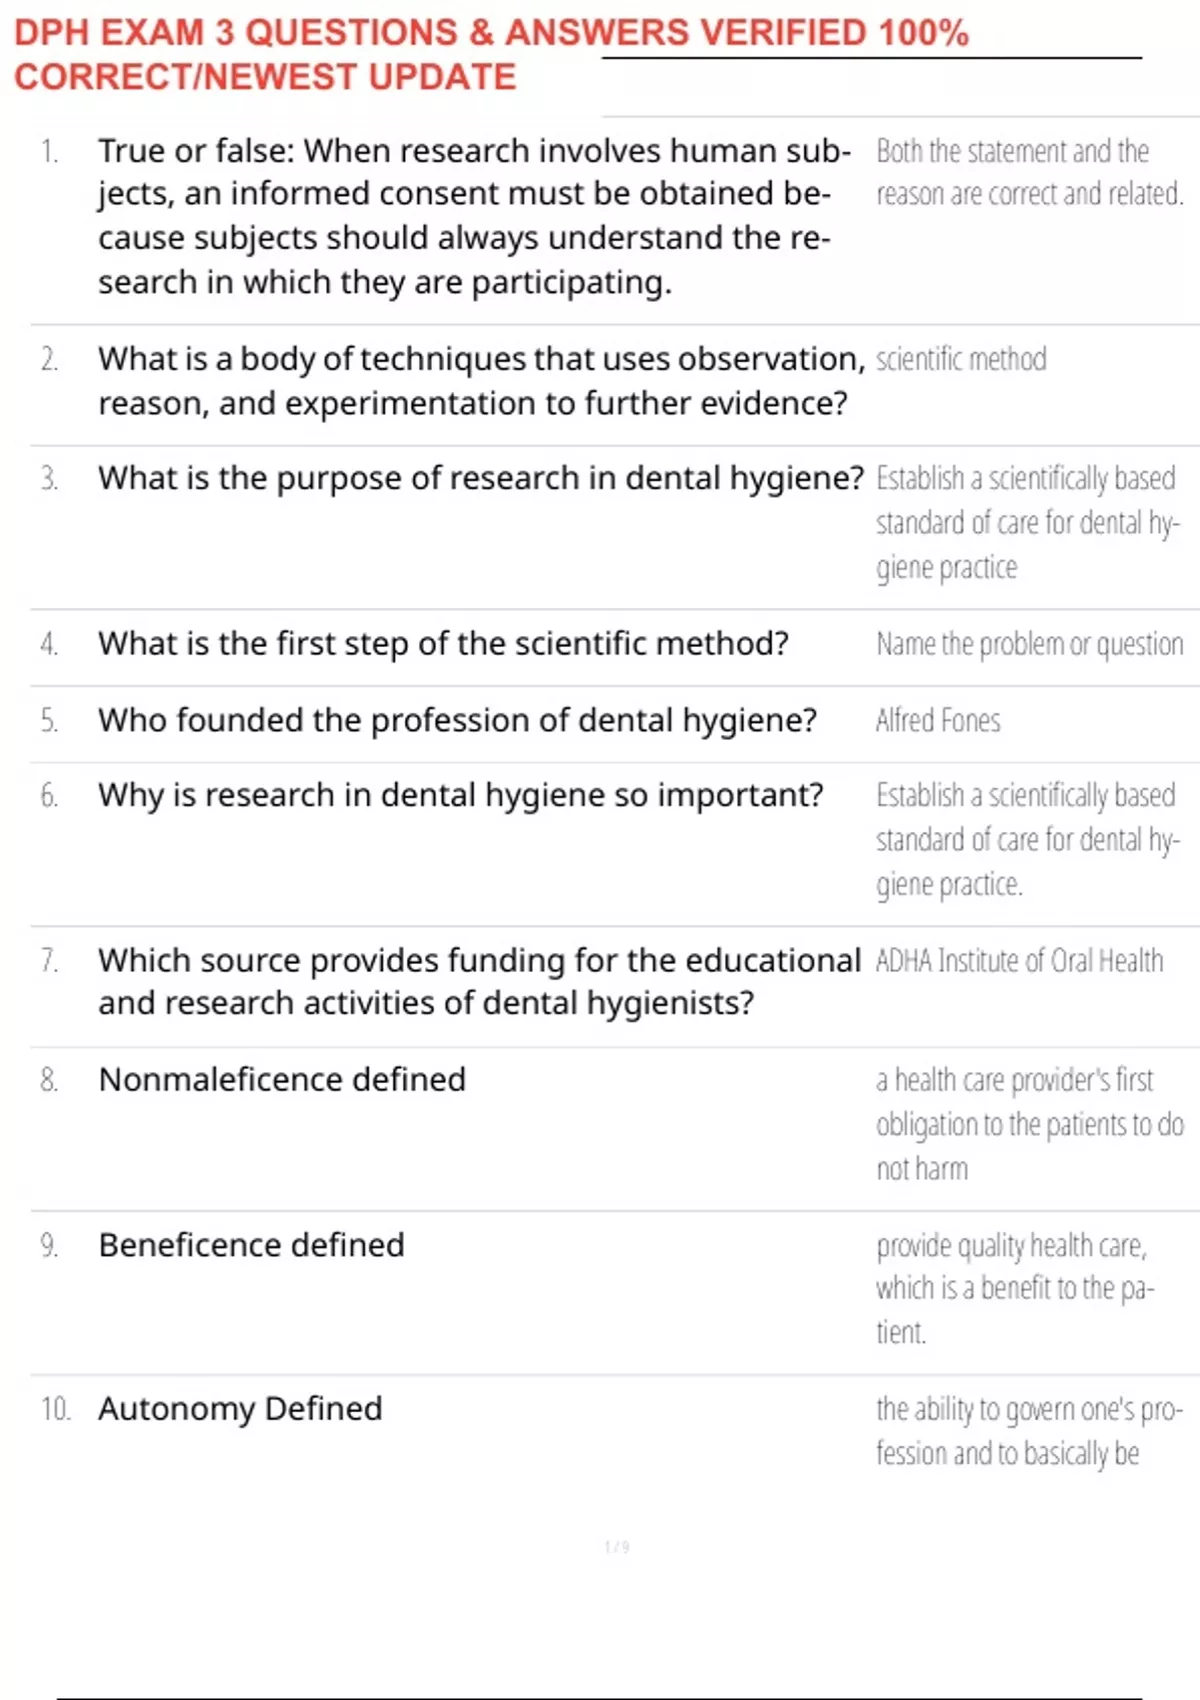
Task: Click 'ADHA Institute of Oral Health' answer
Action: click(1019, 960)
